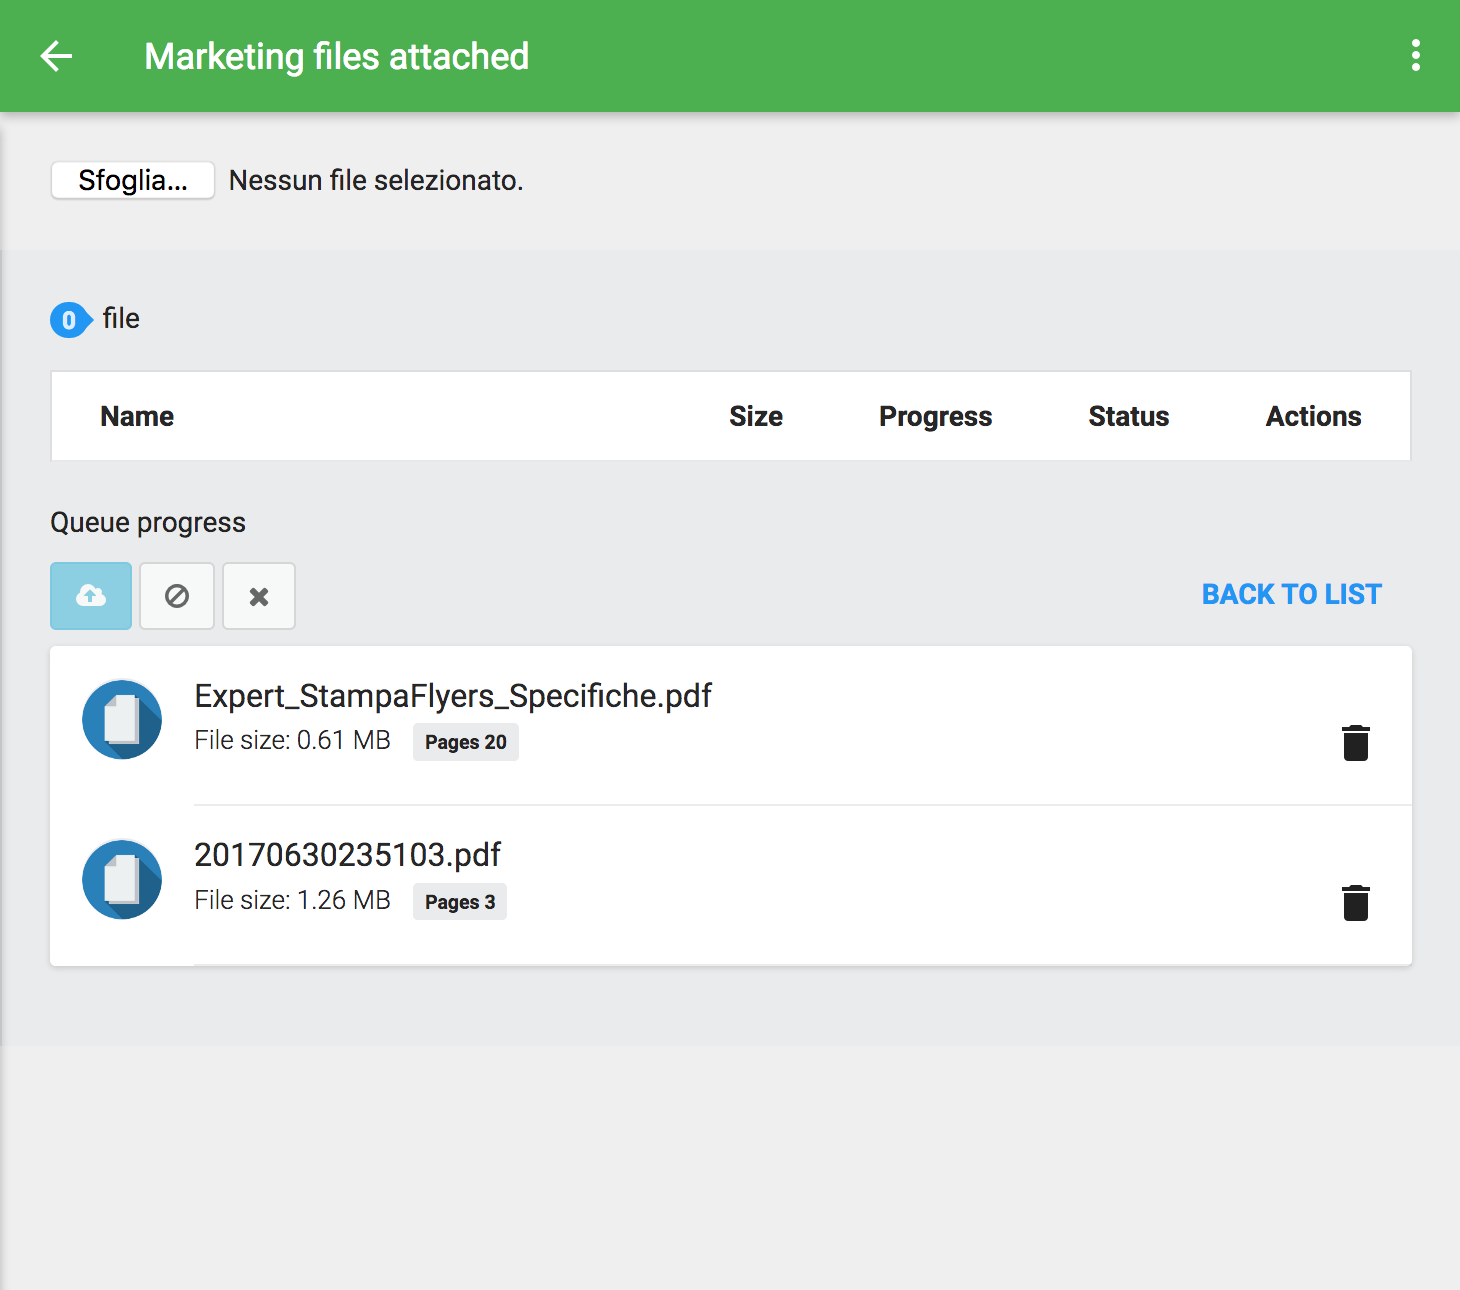The image size is (1460, 1290).
Task: Select the Expert_StampaFlyers_Specifiche.pdf file name
Action: 452,696
